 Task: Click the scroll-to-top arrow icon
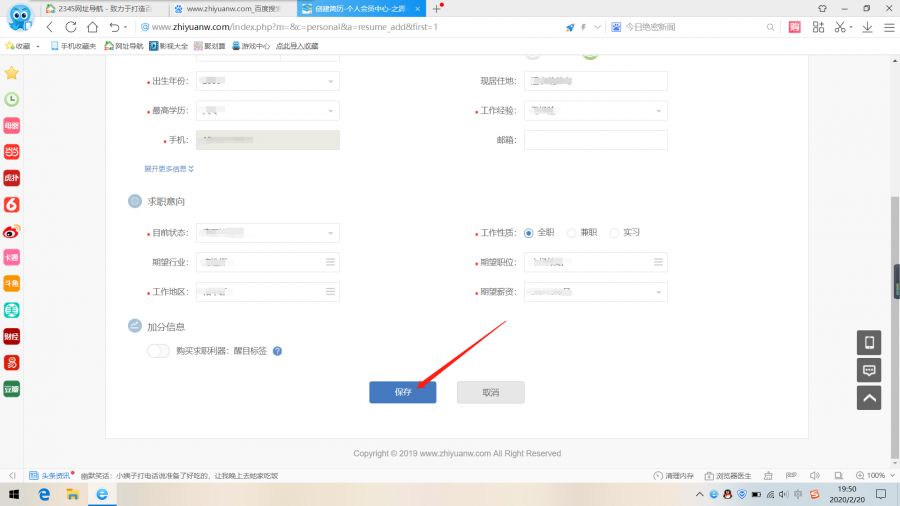pos(869,397)
